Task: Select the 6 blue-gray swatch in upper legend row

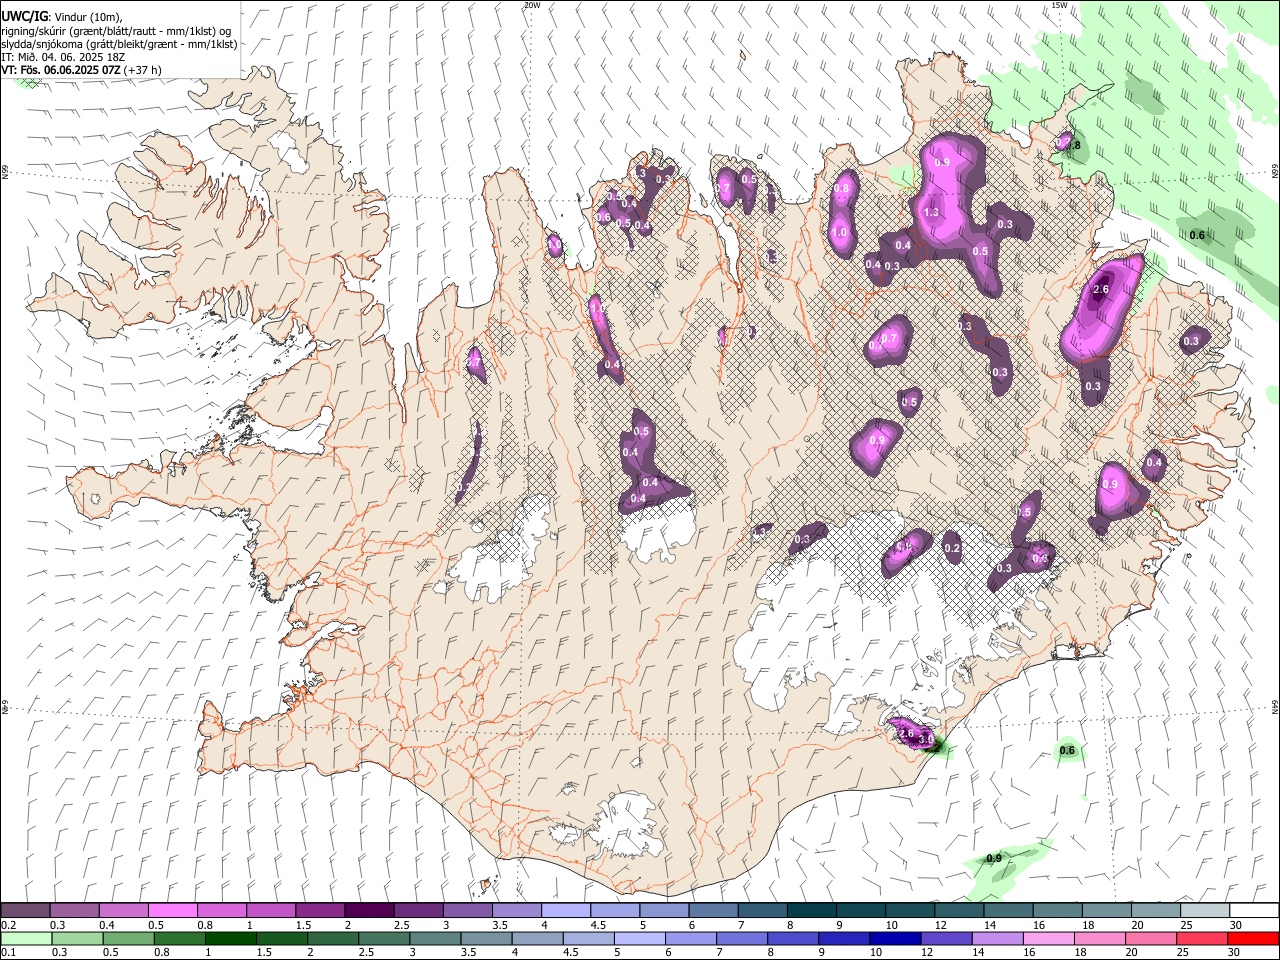Action: click(712, 911)
